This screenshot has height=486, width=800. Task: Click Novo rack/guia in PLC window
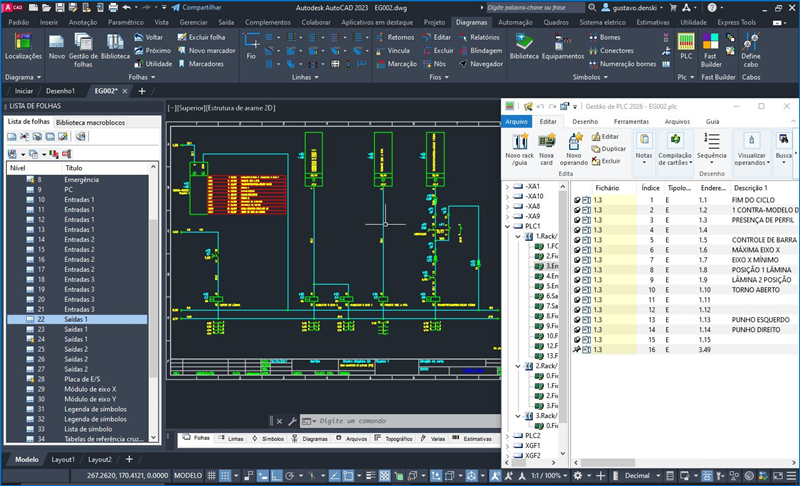coord(518,145)
